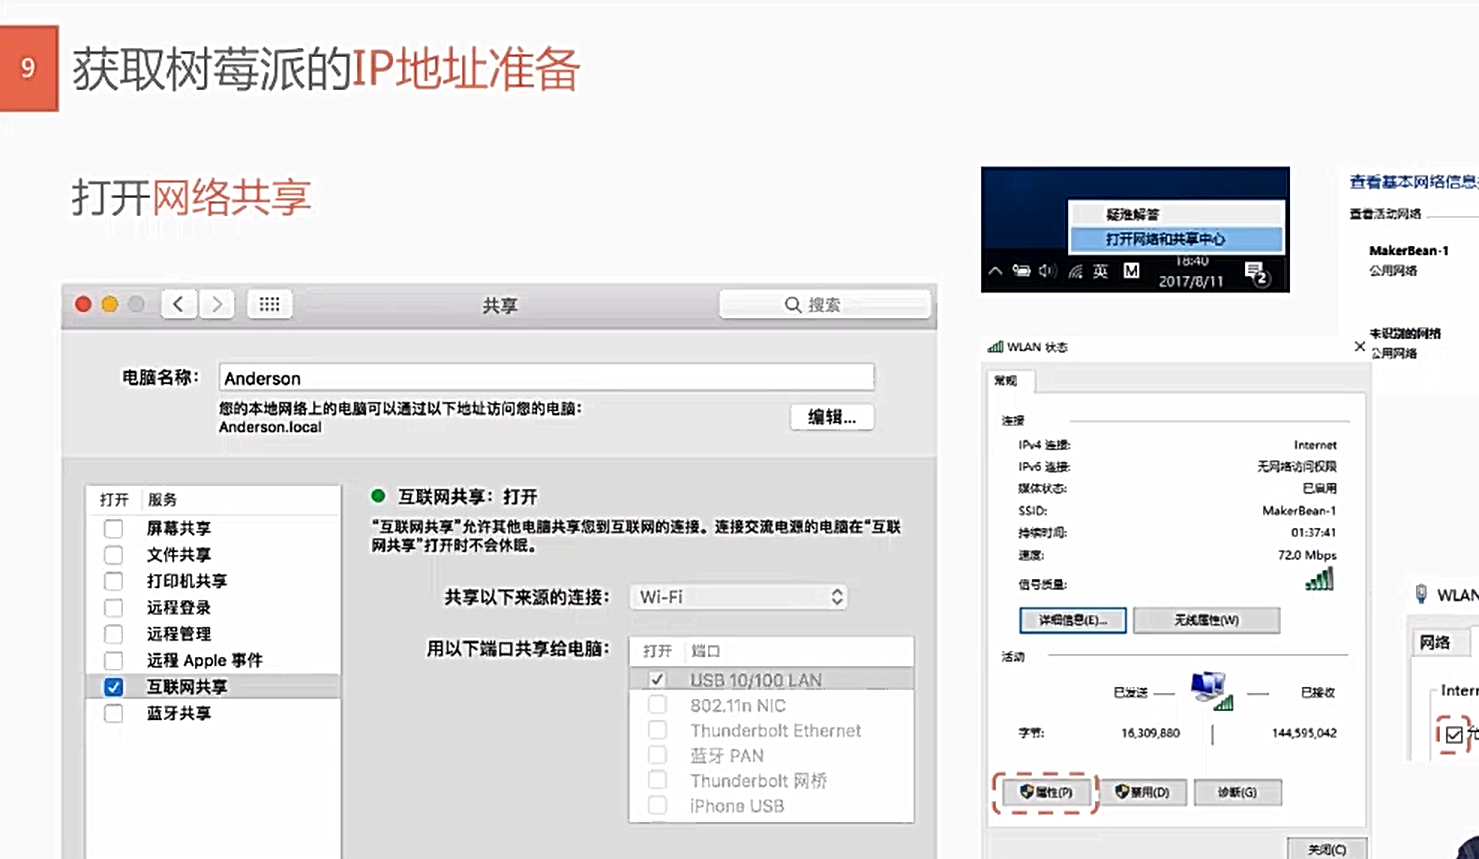Click the WLAN 状态 title bar signal icon
Image resolution: width=1479 pixels, height=859 pixels.
click(995, 347)
